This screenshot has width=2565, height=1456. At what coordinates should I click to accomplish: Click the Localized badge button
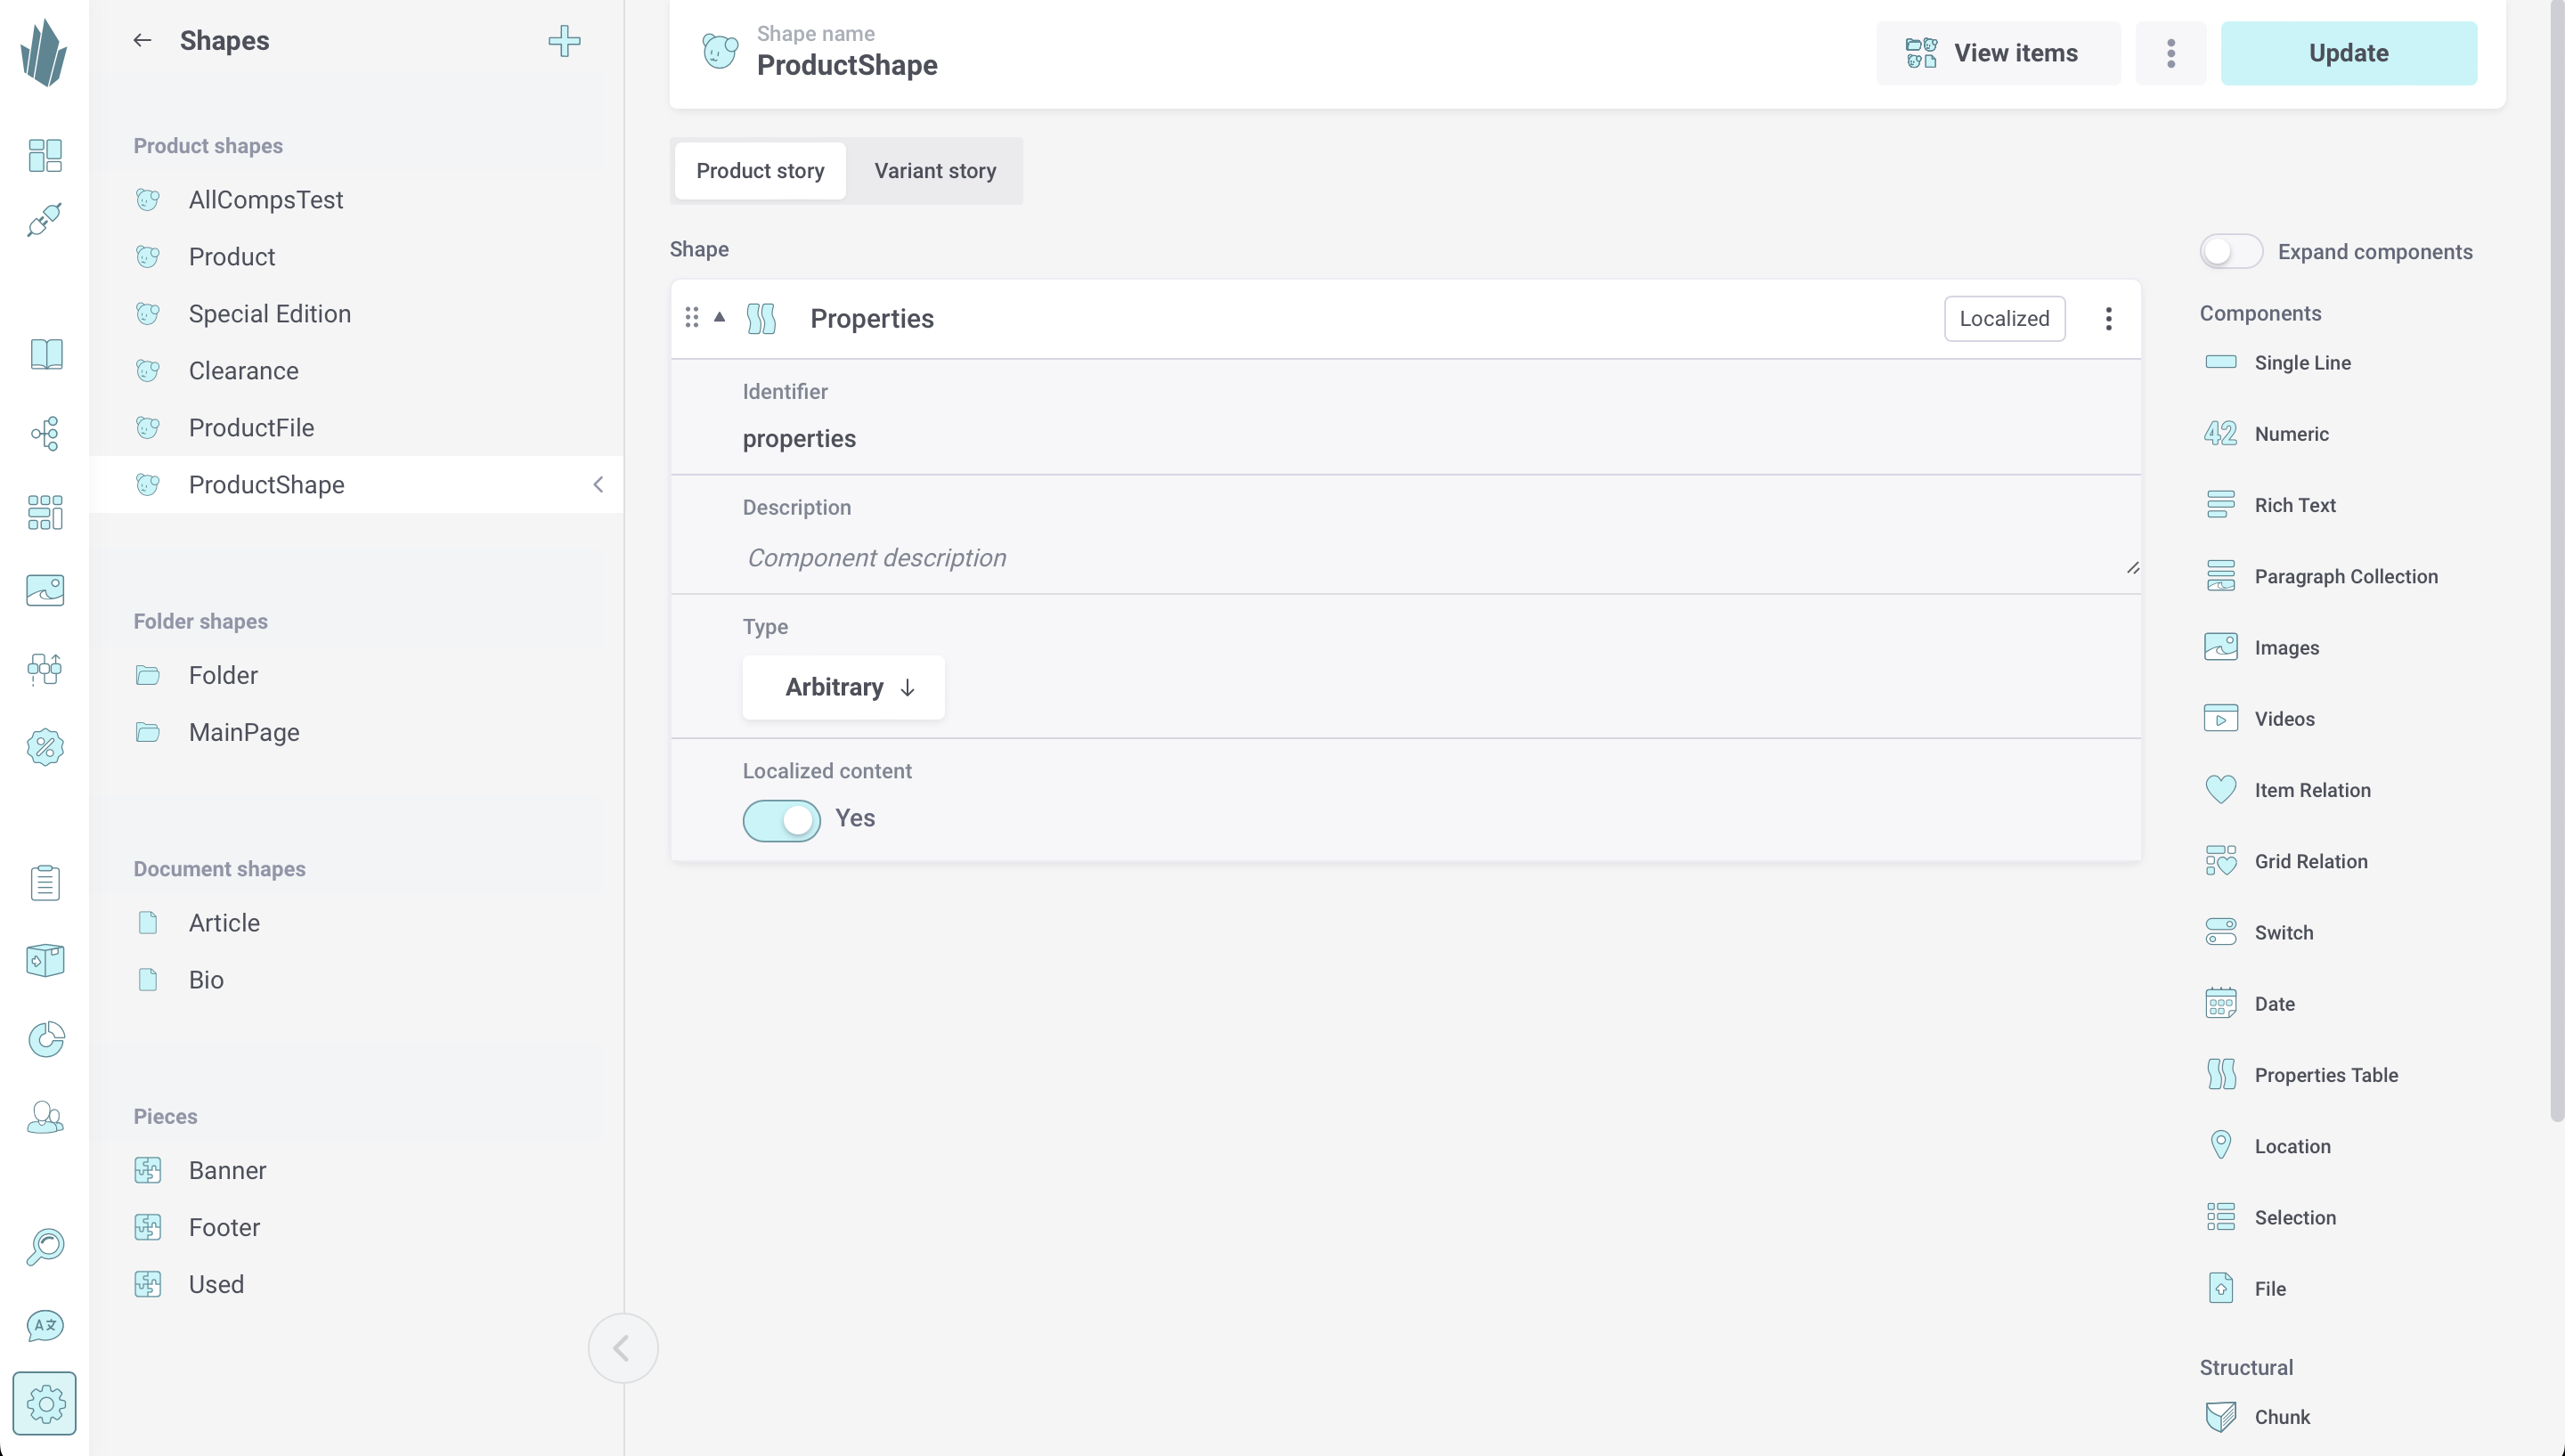(x=2004, y=318)
